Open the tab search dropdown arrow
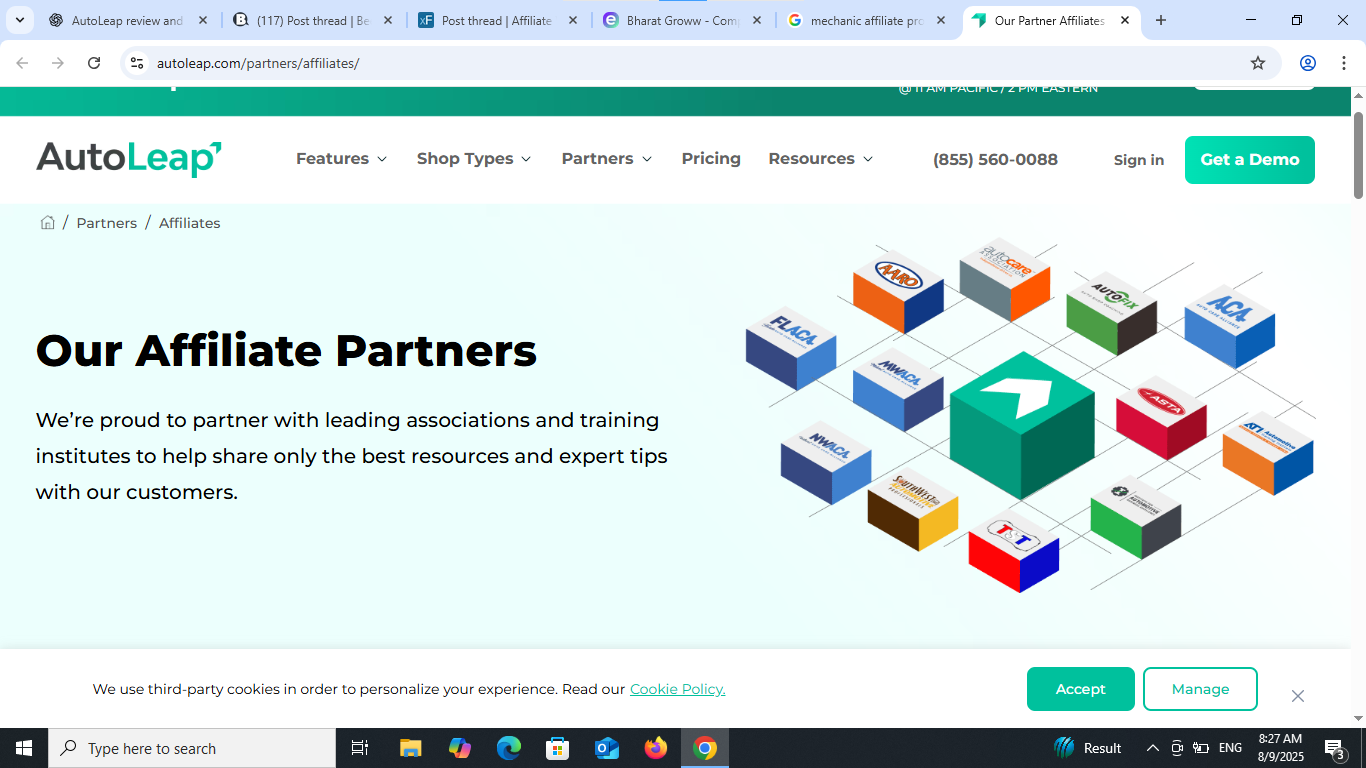 (19, 20)
